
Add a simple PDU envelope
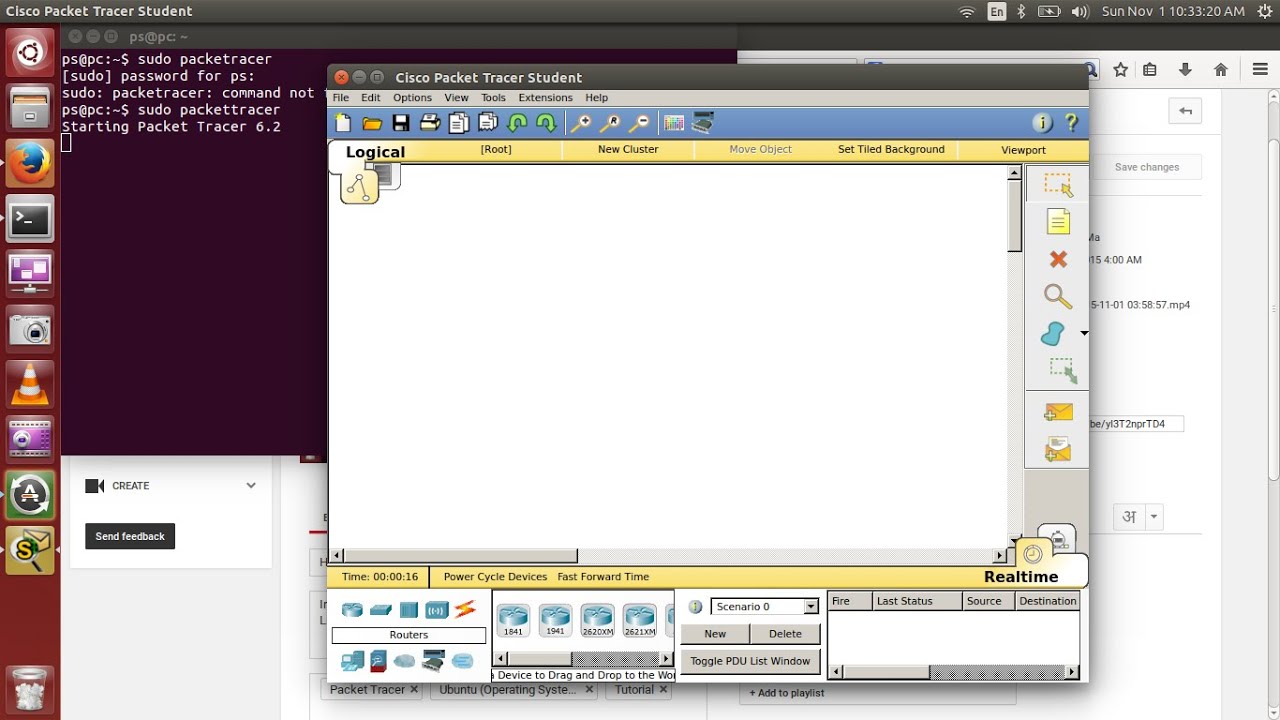pos(1058,412)
